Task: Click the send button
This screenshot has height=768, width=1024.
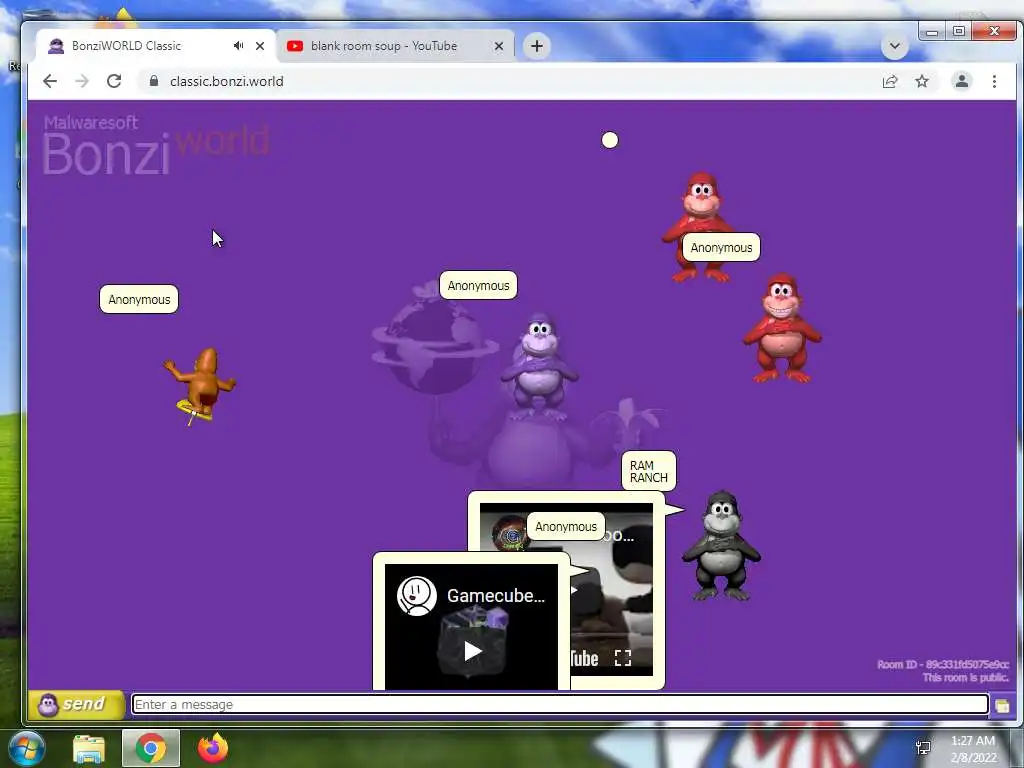Action: click(76, 705)
